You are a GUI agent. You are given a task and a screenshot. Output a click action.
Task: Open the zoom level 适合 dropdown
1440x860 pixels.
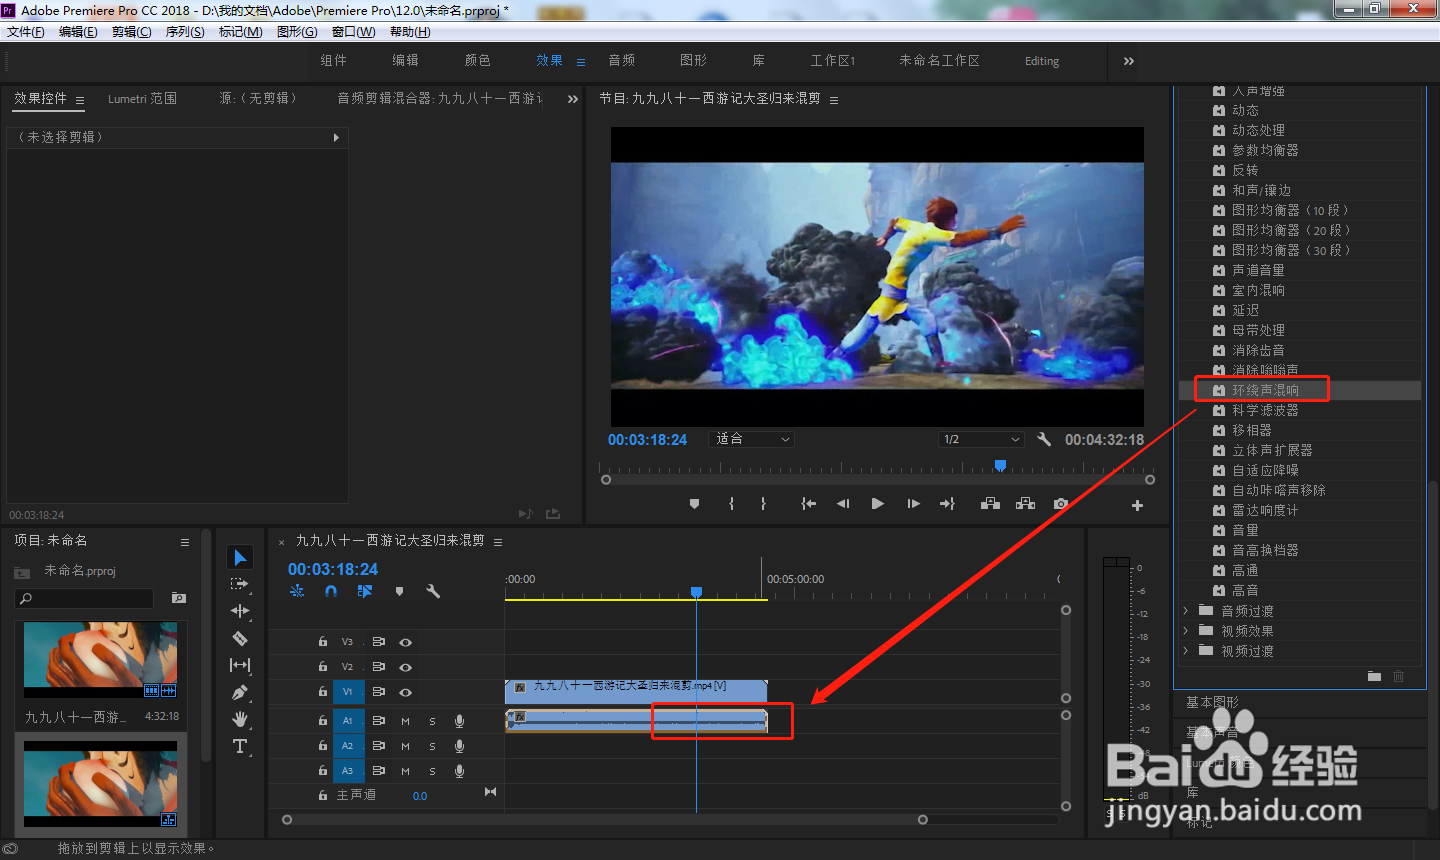752,439
